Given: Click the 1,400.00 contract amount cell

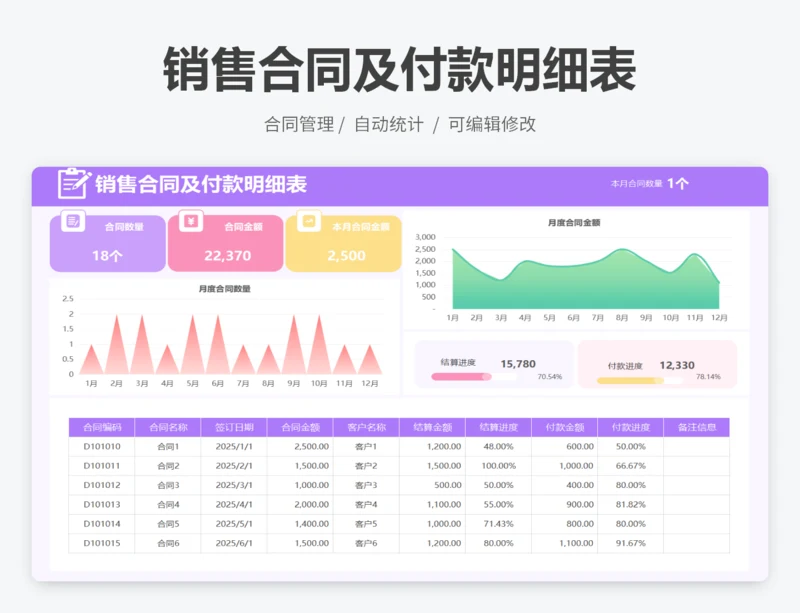Looking at the screenshot, I should [x=300, y=524].
